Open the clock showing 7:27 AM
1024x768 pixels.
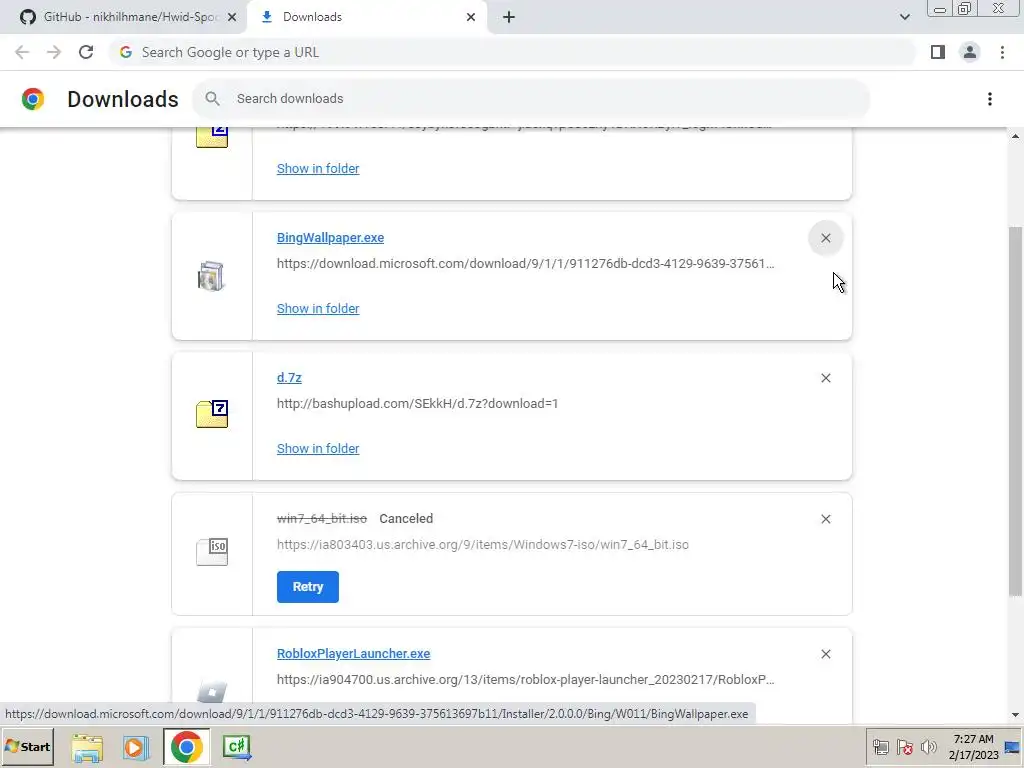(x=973, y=747)
